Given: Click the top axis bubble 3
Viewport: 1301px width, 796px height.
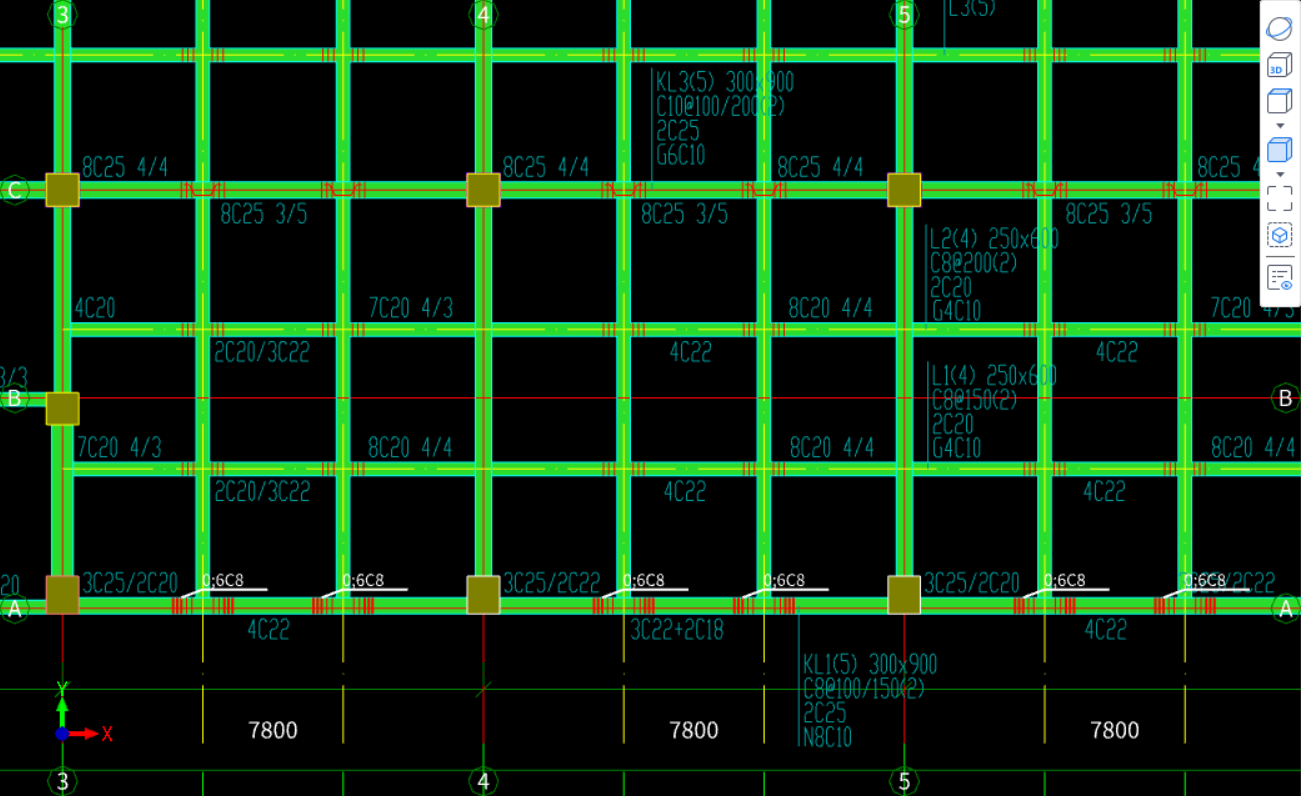Looking at the screenshot, I should tap(63, 15).
